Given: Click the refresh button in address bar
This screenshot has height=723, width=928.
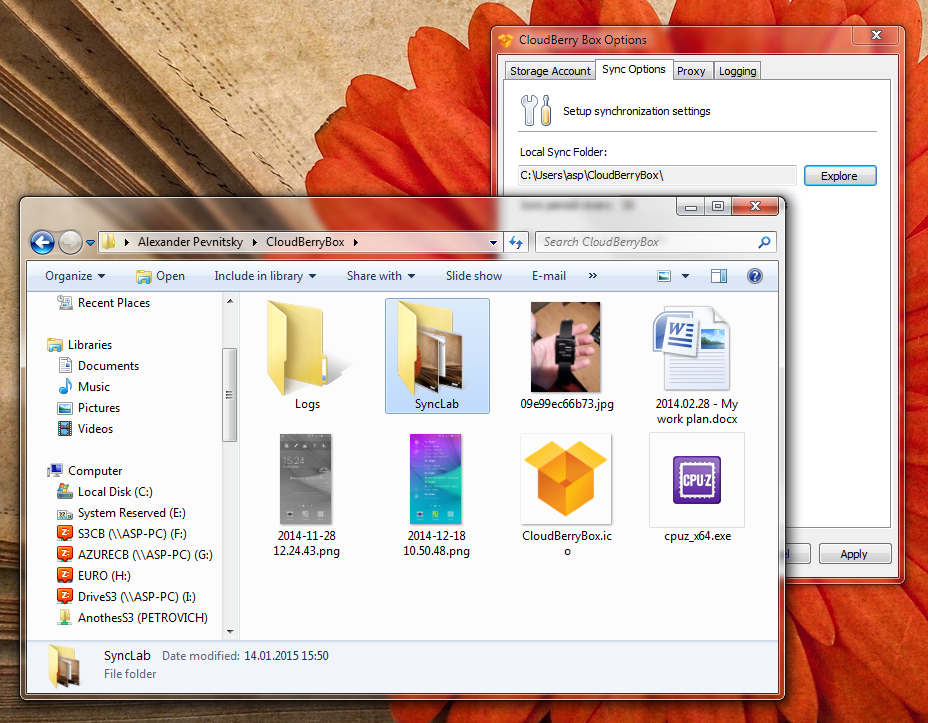Looking at the screenshot, I should (516, 242).
